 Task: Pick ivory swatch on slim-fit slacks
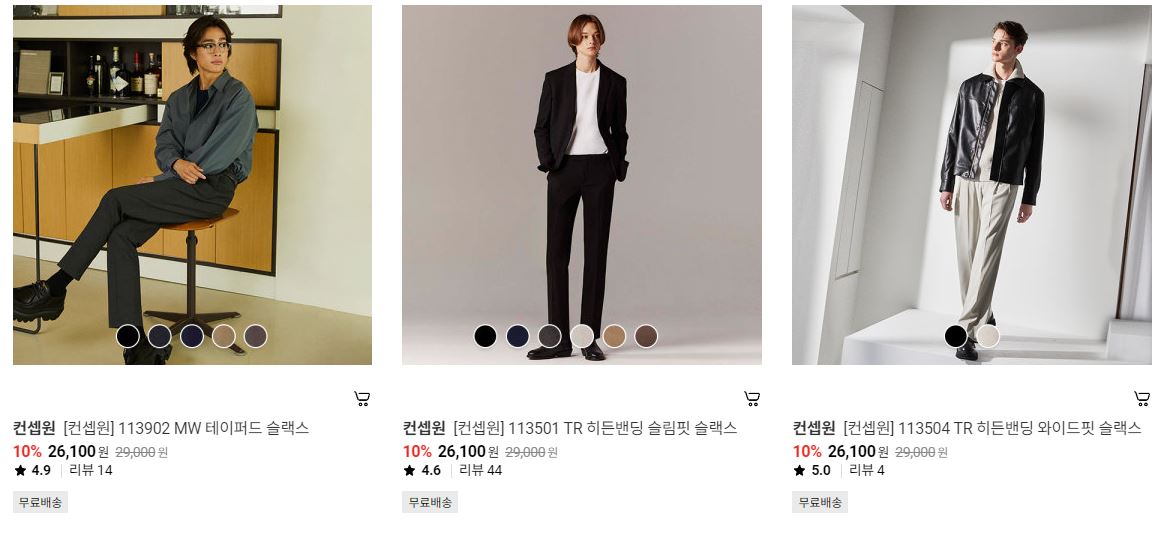[582, 337]
